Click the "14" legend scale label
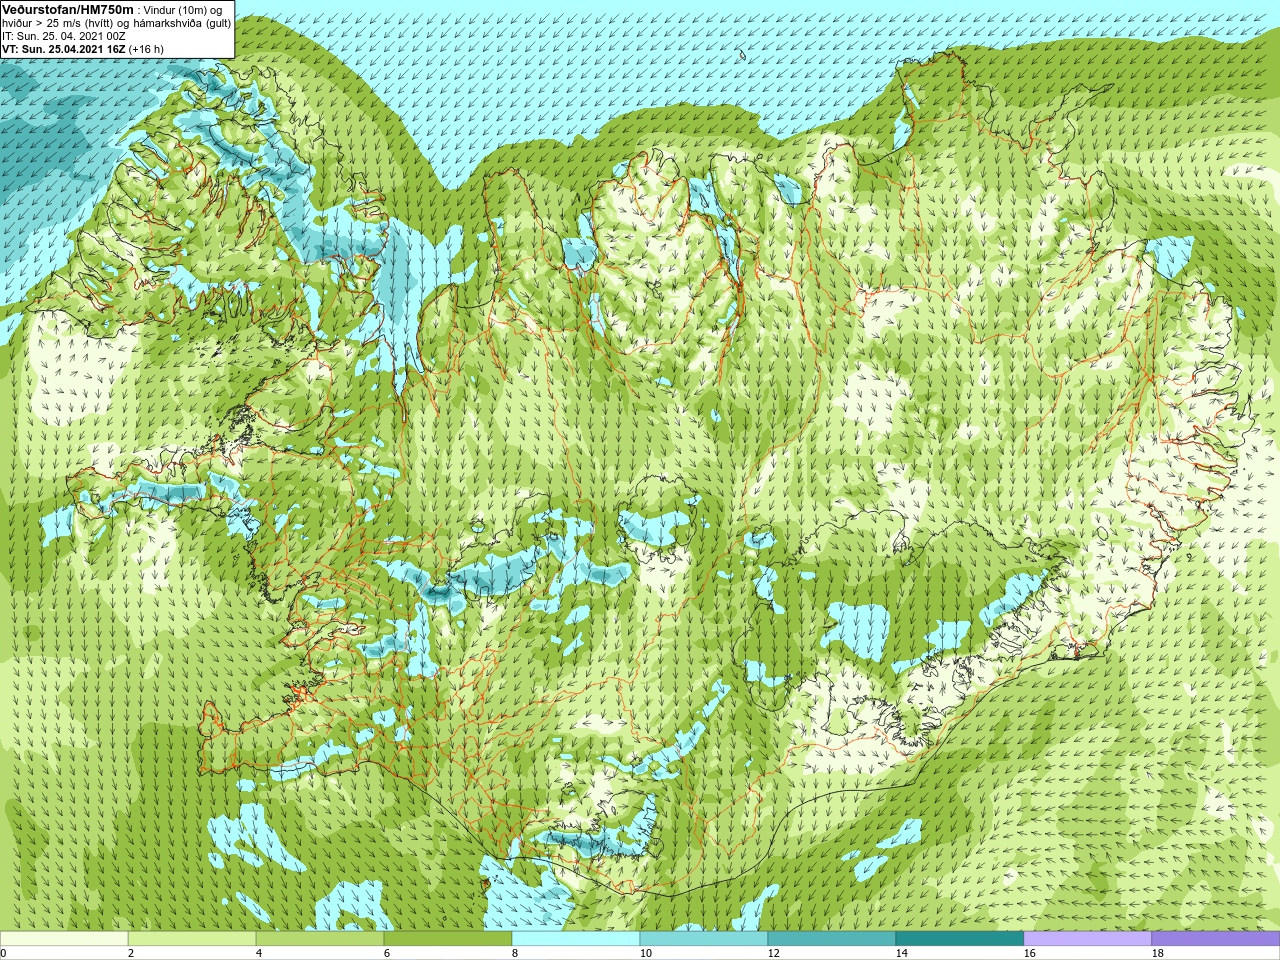 (x=901, y=953)
